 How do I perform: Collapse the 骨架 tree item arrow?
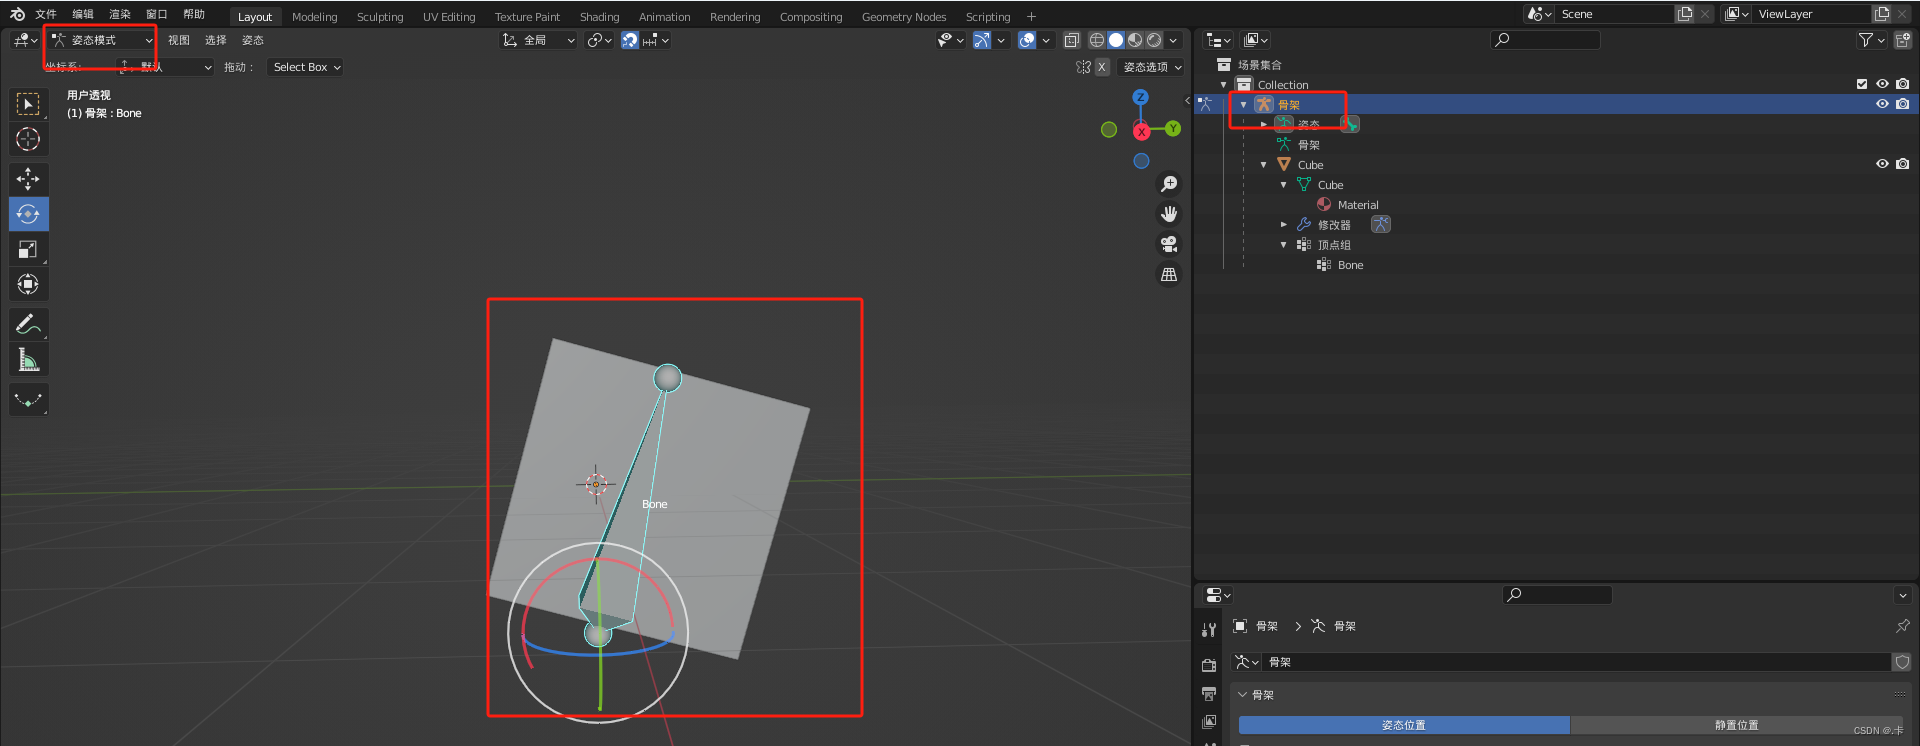(1243, 105)
